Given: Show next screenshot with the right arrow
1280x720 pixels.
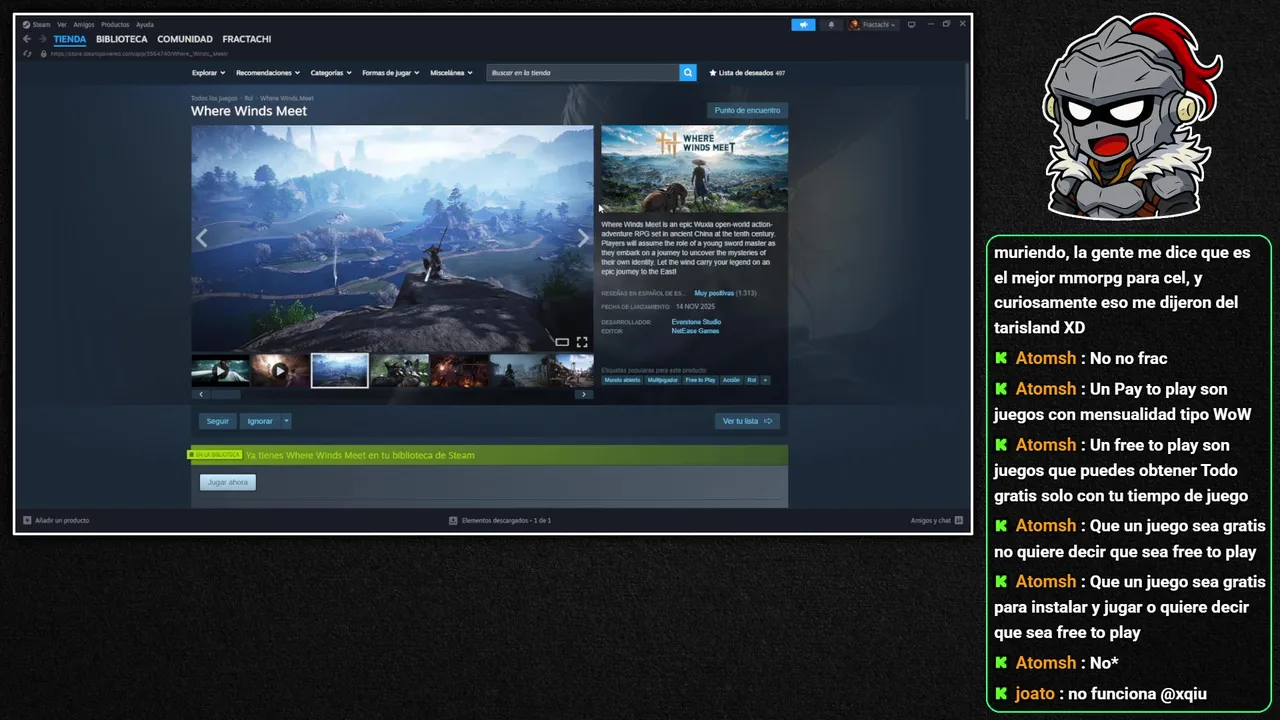Looking at the screenshot, I should pos(584,238).
